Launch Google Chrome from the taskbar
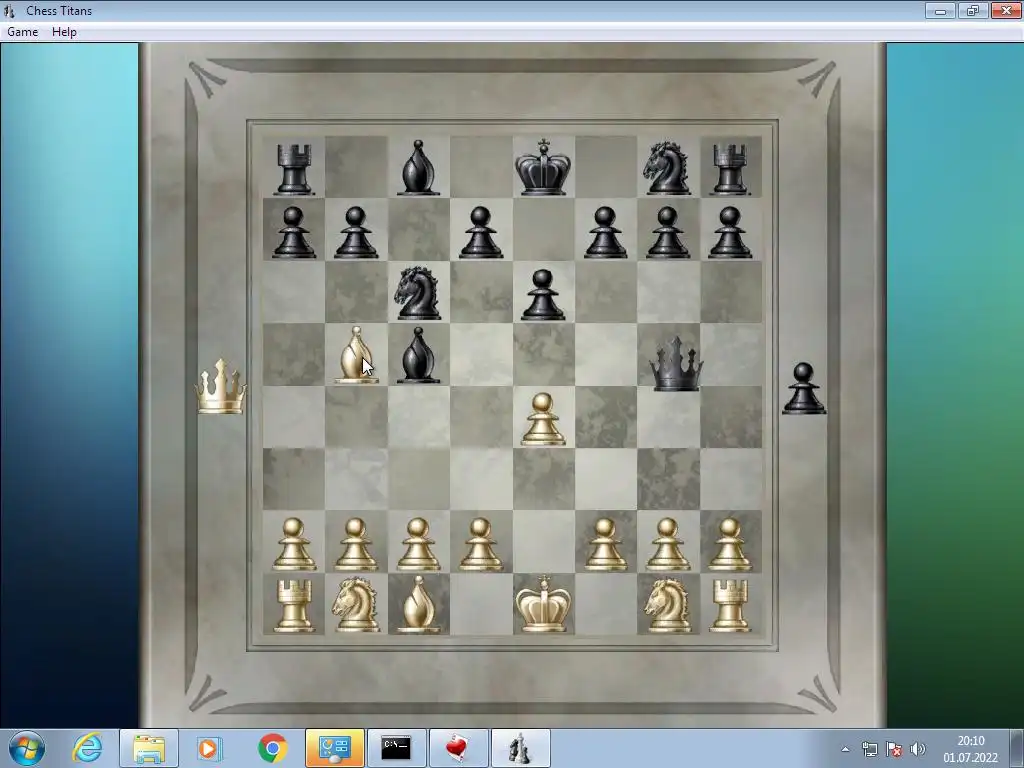1024x768 pixels. coord(272,748)
